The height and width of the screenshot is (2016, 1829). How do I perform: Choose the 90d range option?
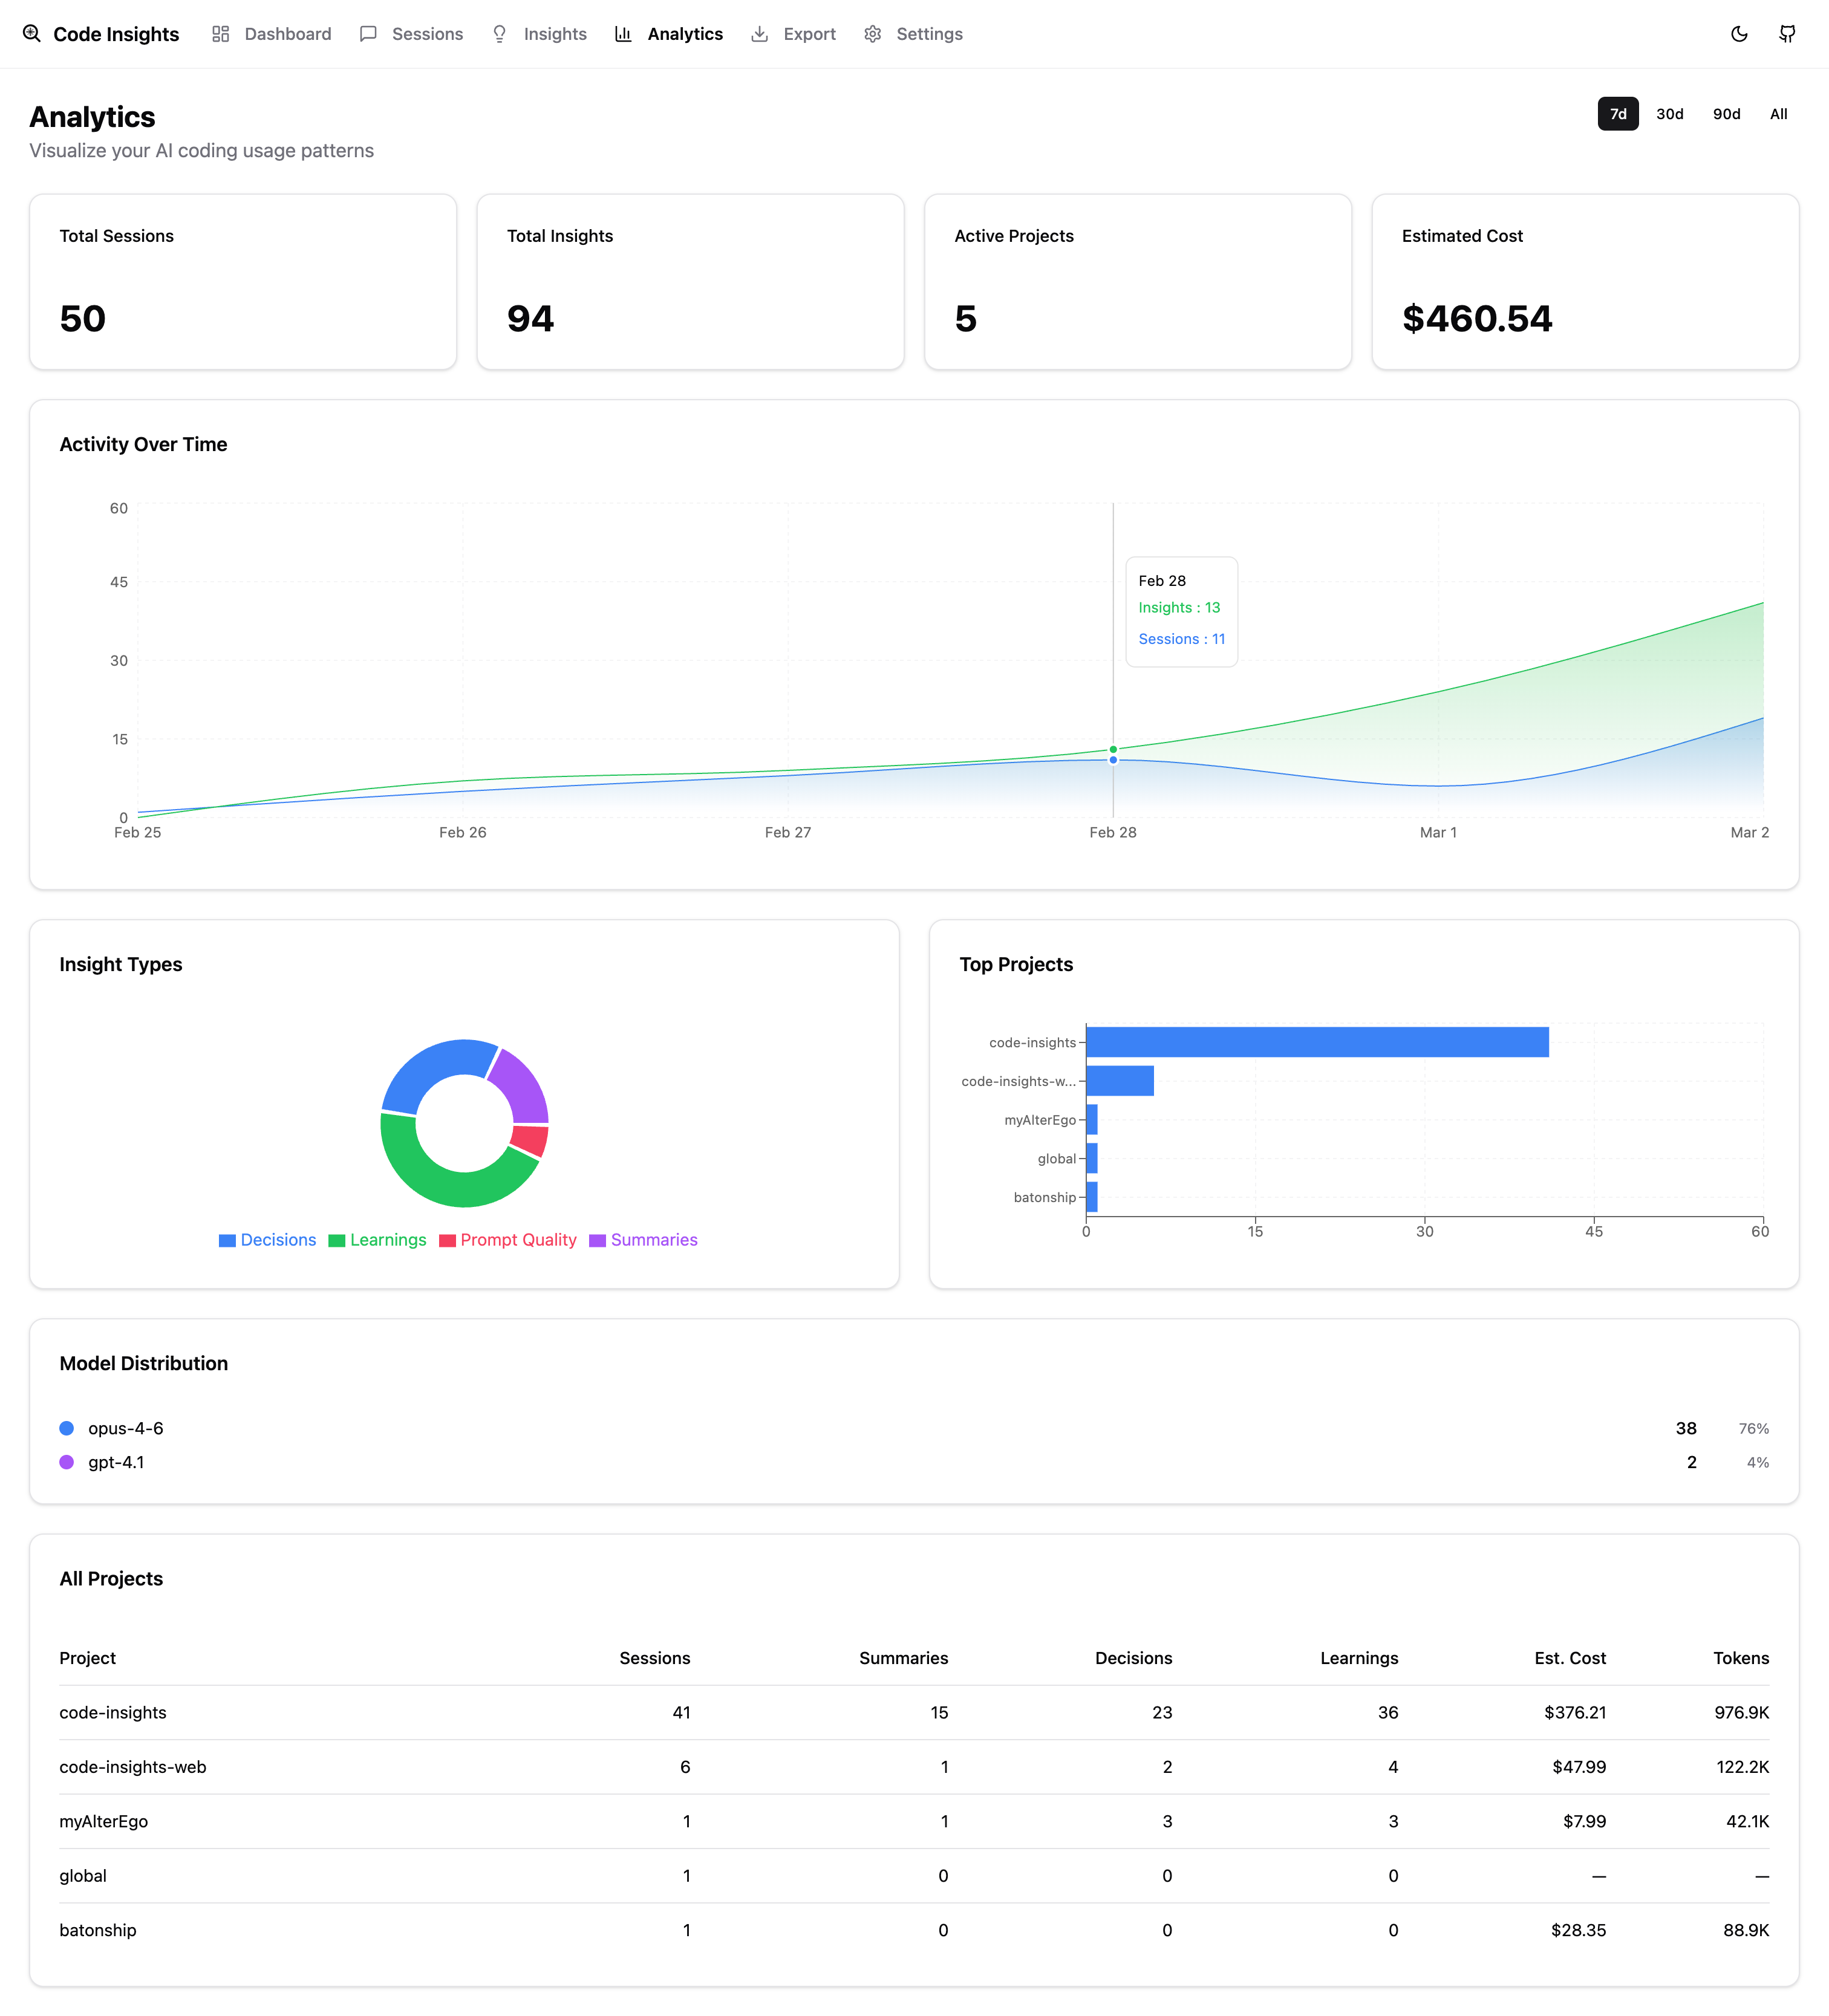pyautogui.click(x=1726, y=114)
